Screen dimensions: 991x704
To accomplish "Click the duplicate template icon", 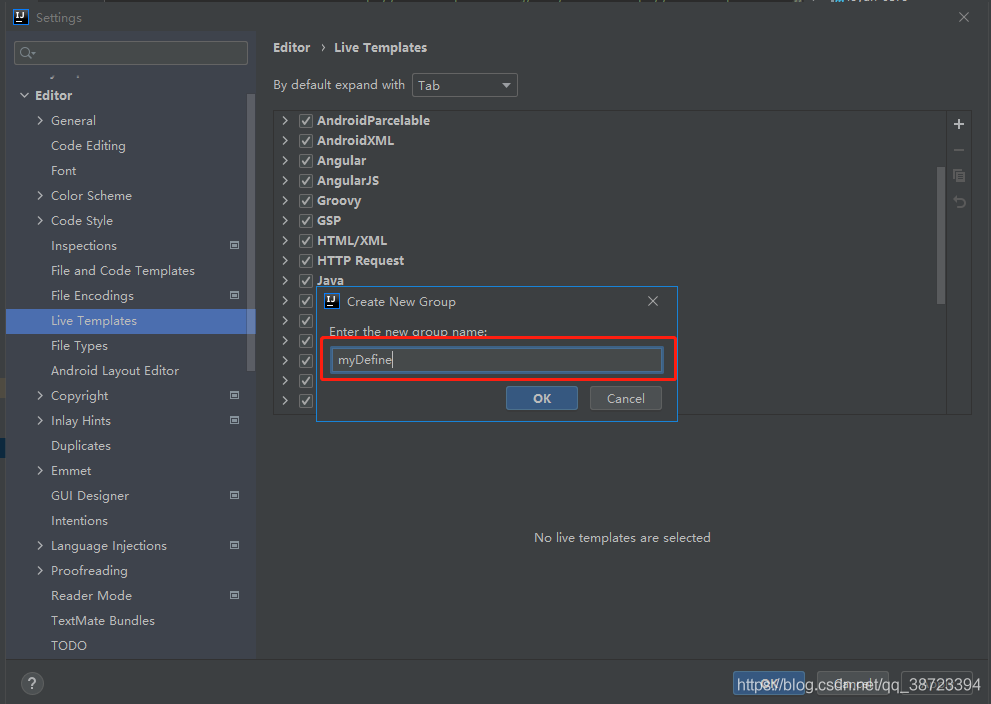I will tap(959, 176).
